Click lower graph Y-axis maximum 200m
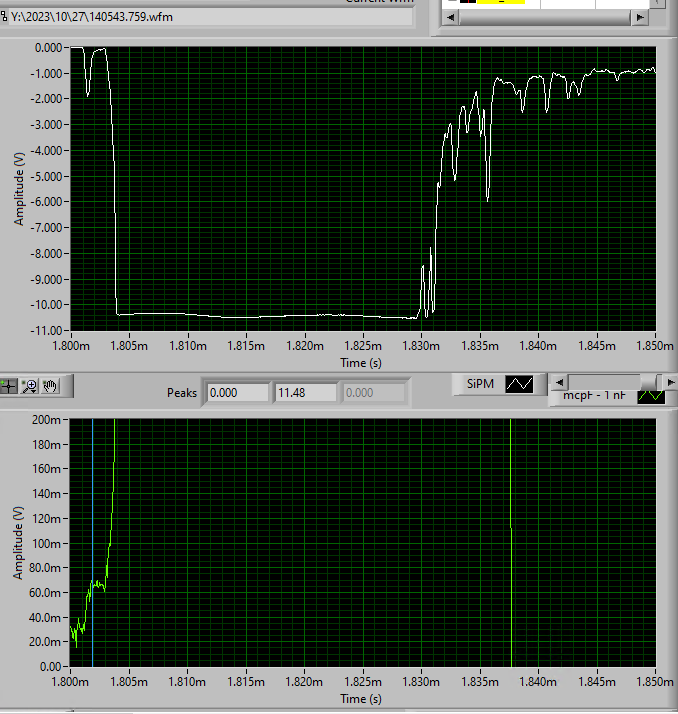 [46, 419]
